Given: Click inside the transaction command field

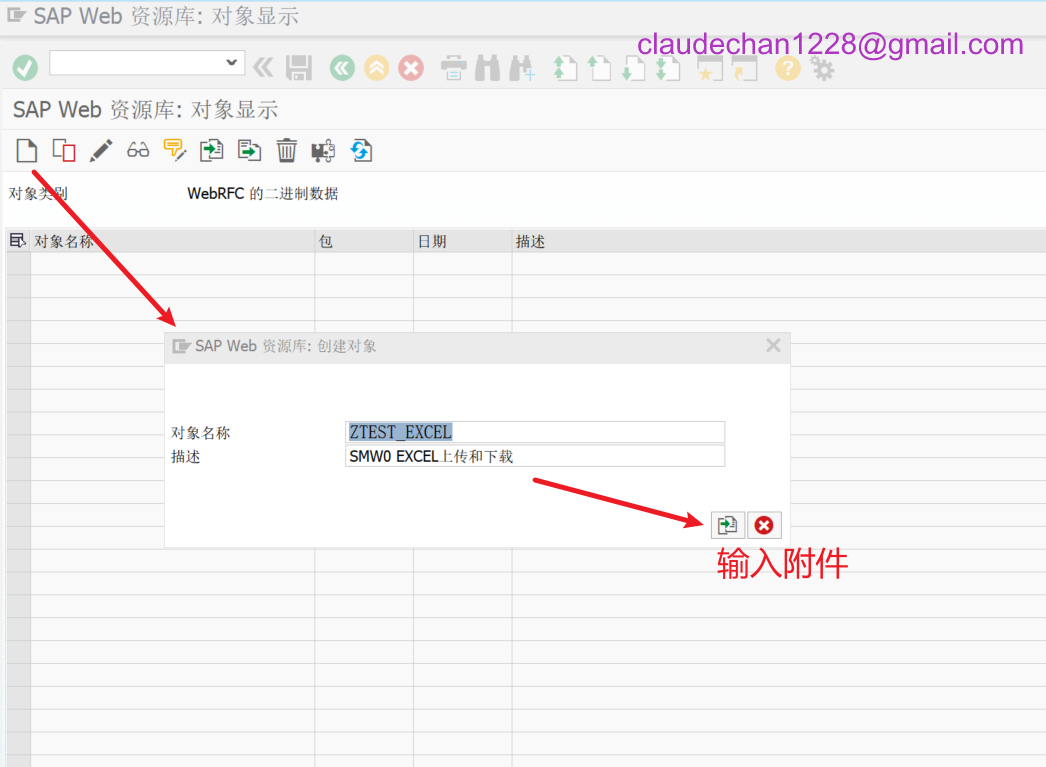Looking at the screenshot, I should click(x=135, y=62).
